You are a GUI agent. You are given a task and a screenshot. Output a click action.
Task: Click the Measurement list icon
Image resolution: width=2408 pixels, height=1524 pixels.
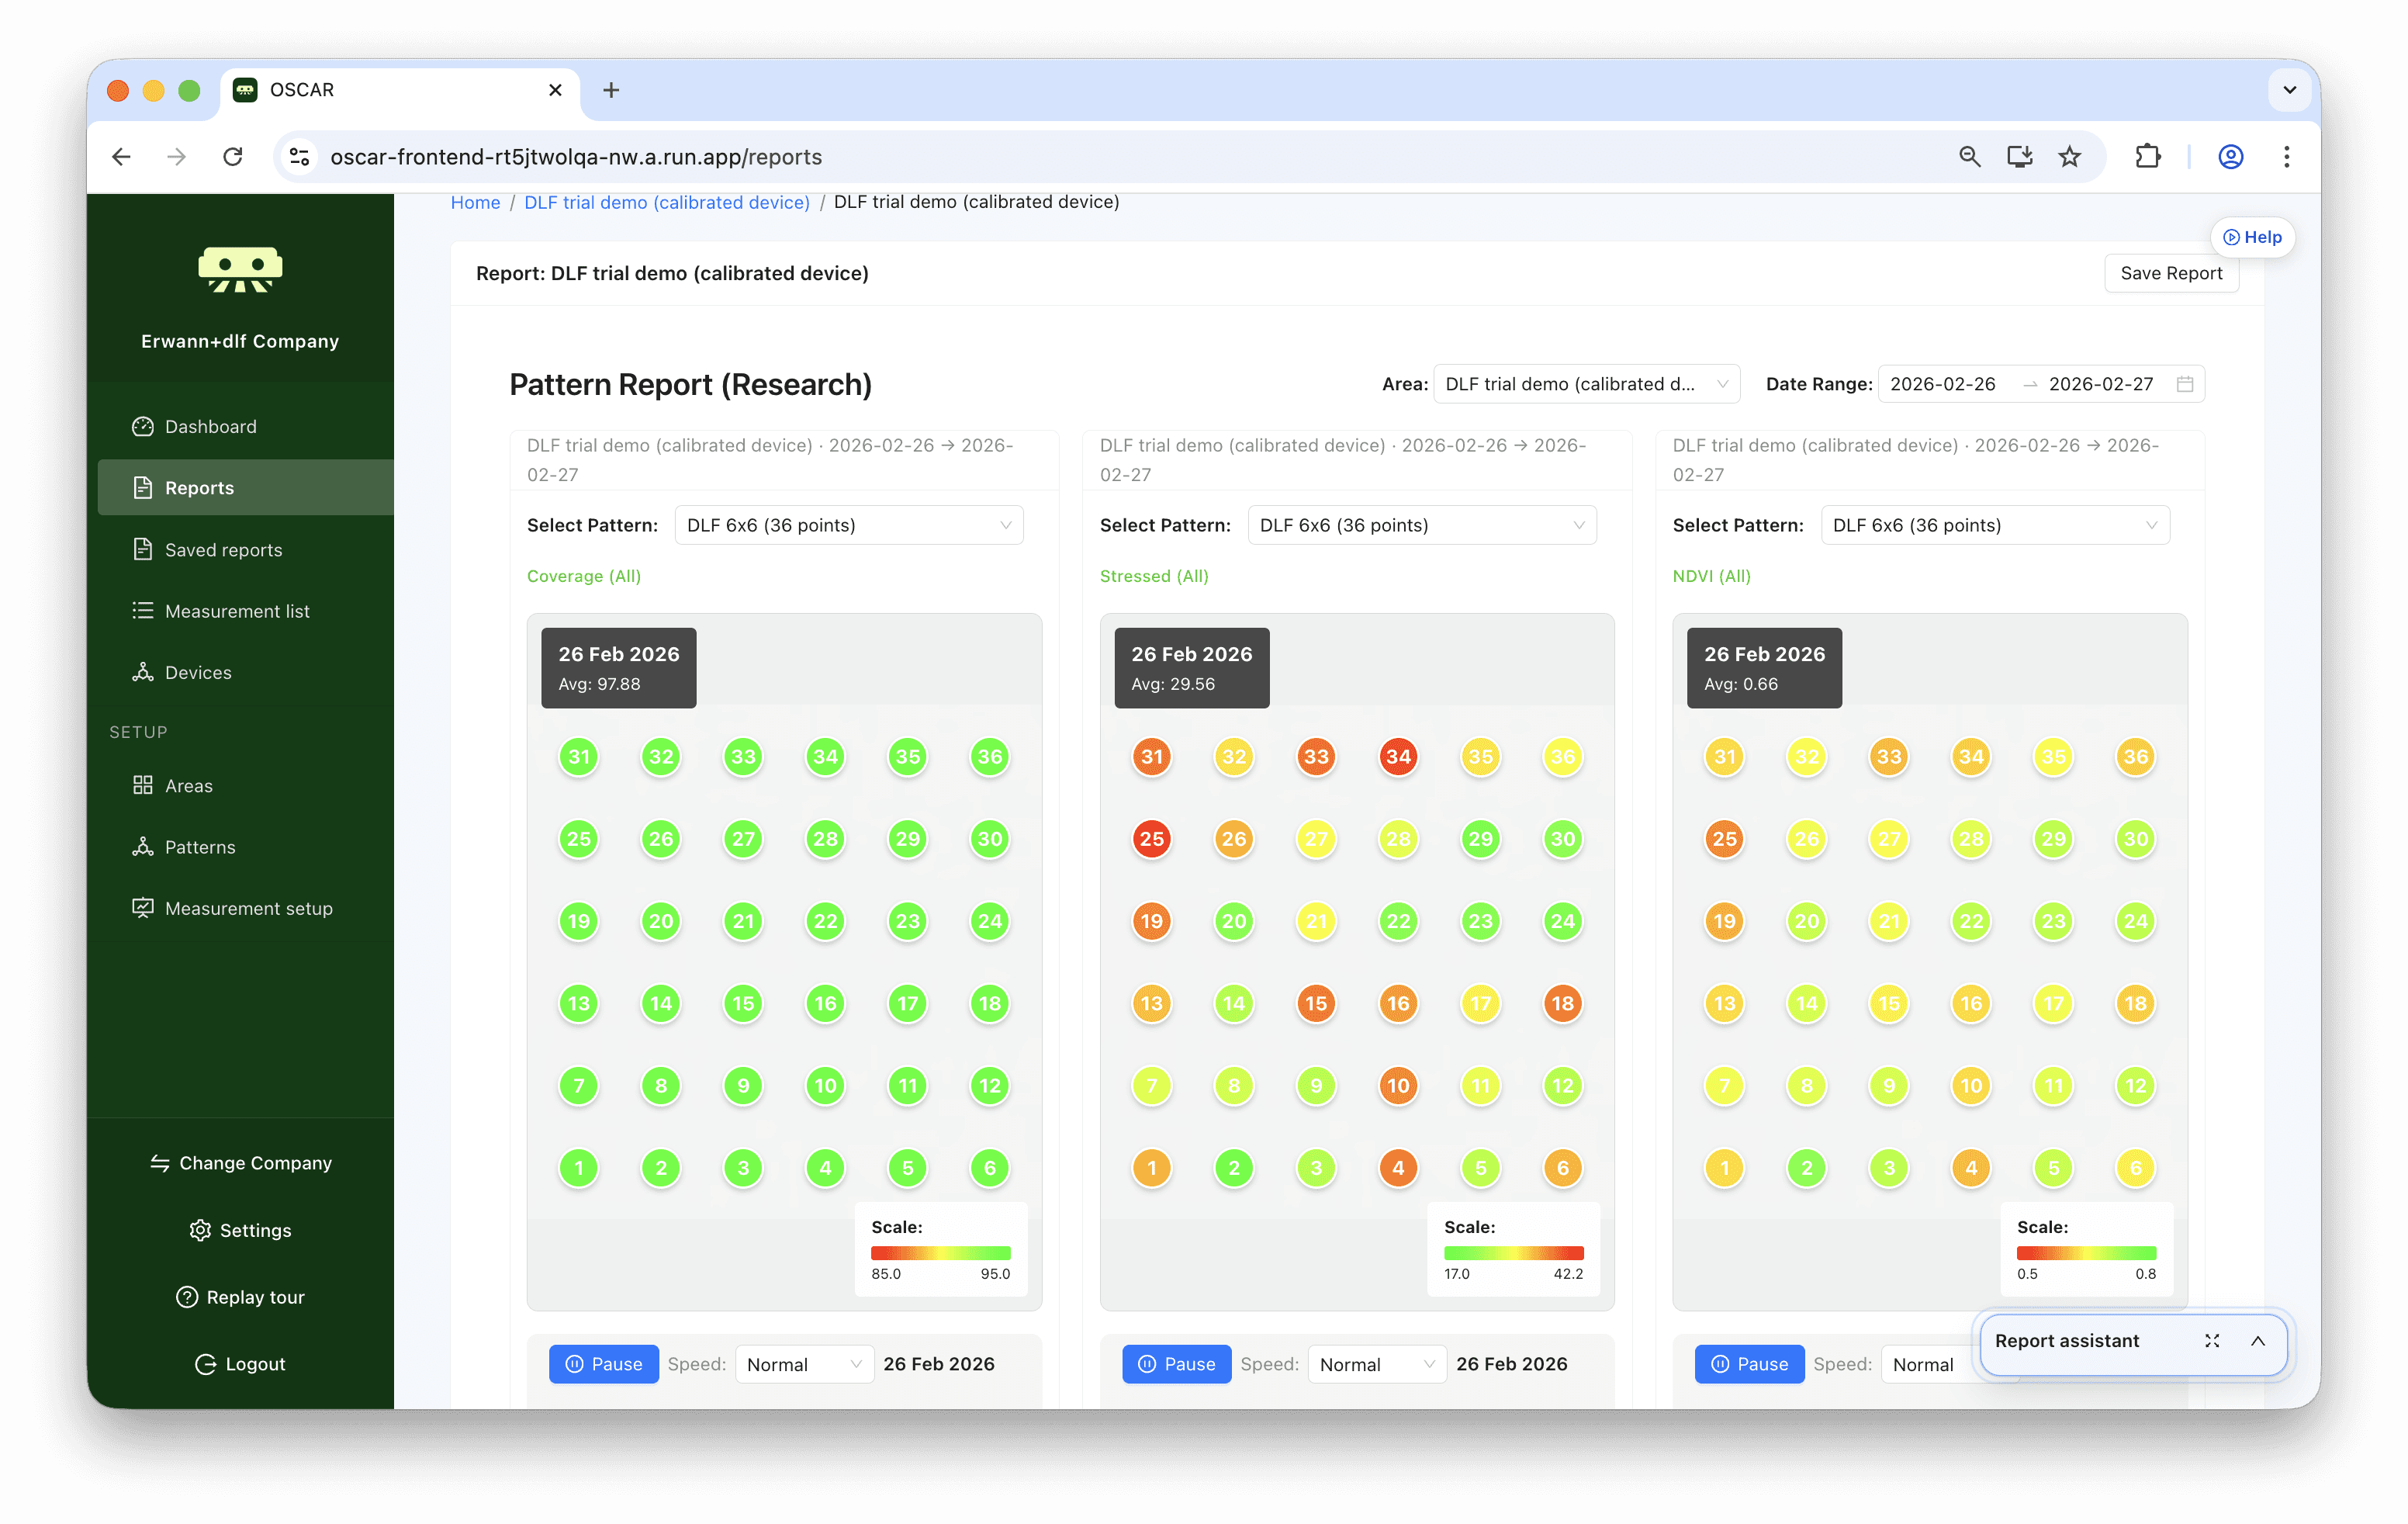click(143, 611)
